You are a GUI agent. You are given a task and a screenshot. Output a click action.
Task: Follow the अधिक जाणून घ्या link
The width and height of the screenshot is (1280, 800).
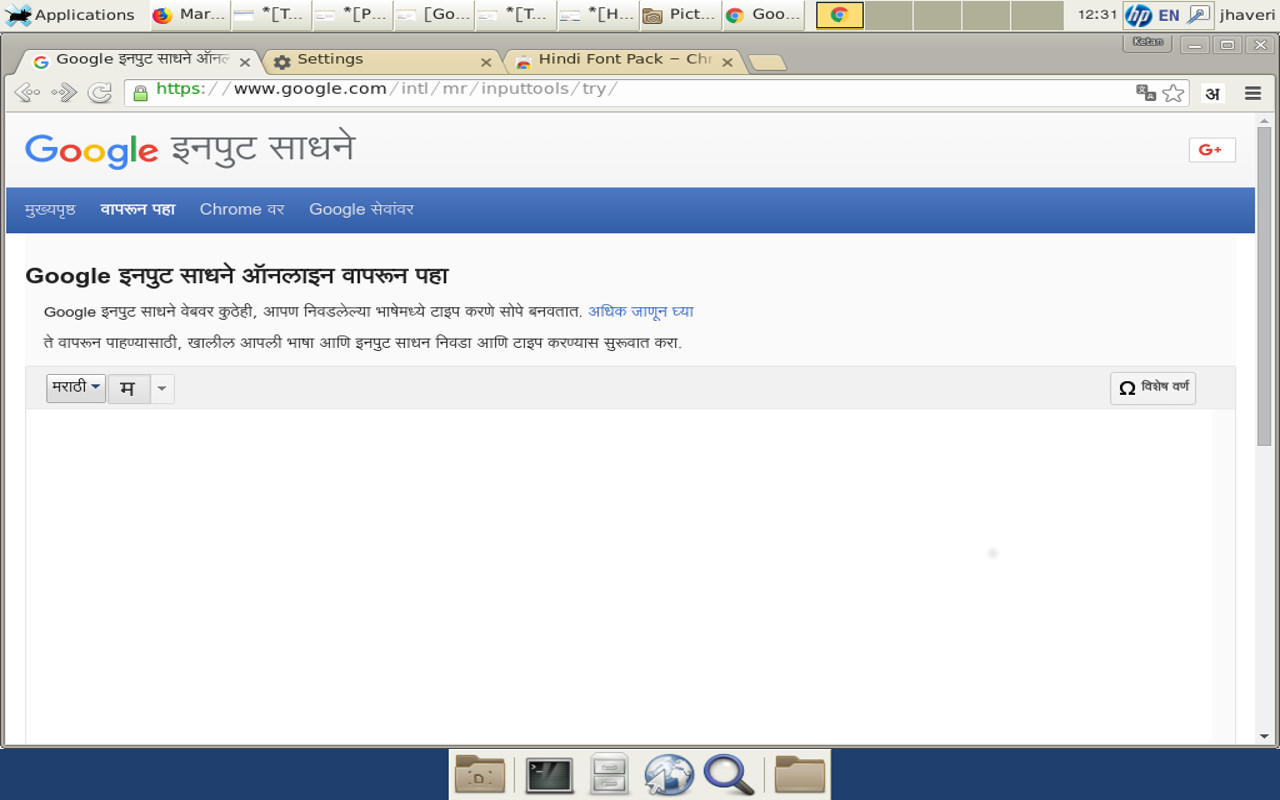pos(641,312)
